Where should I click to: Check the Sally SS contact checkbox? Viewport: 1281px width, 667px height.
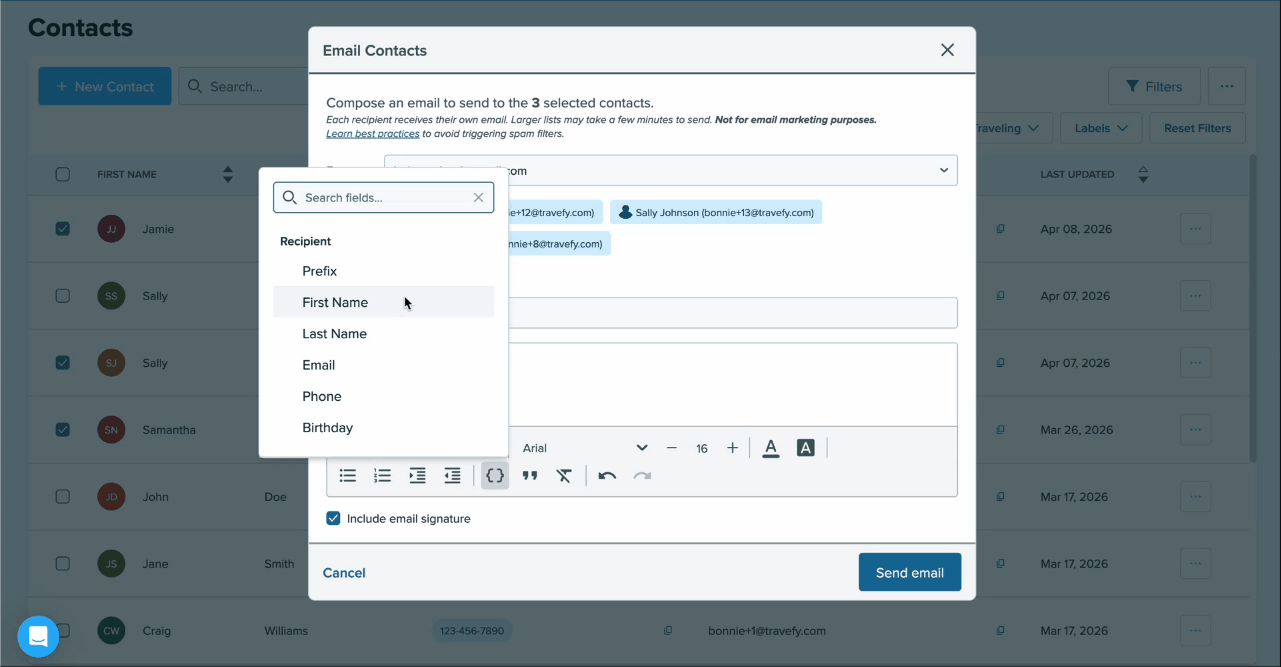pos(63,296)
